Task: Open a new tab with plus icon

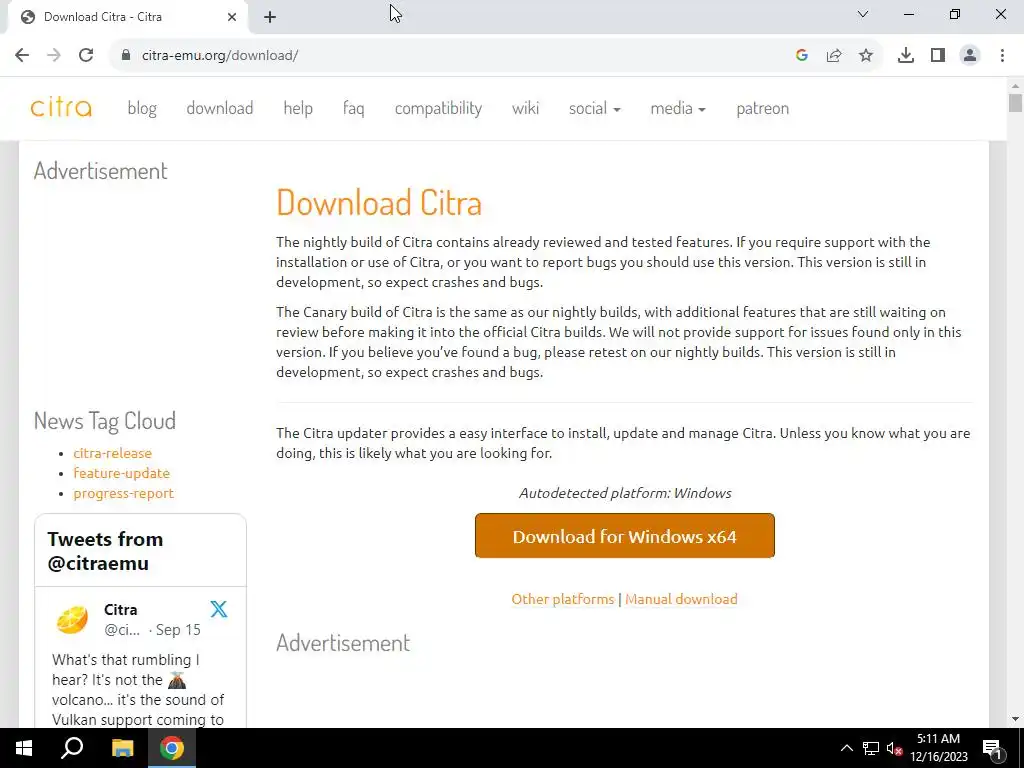Action: [270, 17]
